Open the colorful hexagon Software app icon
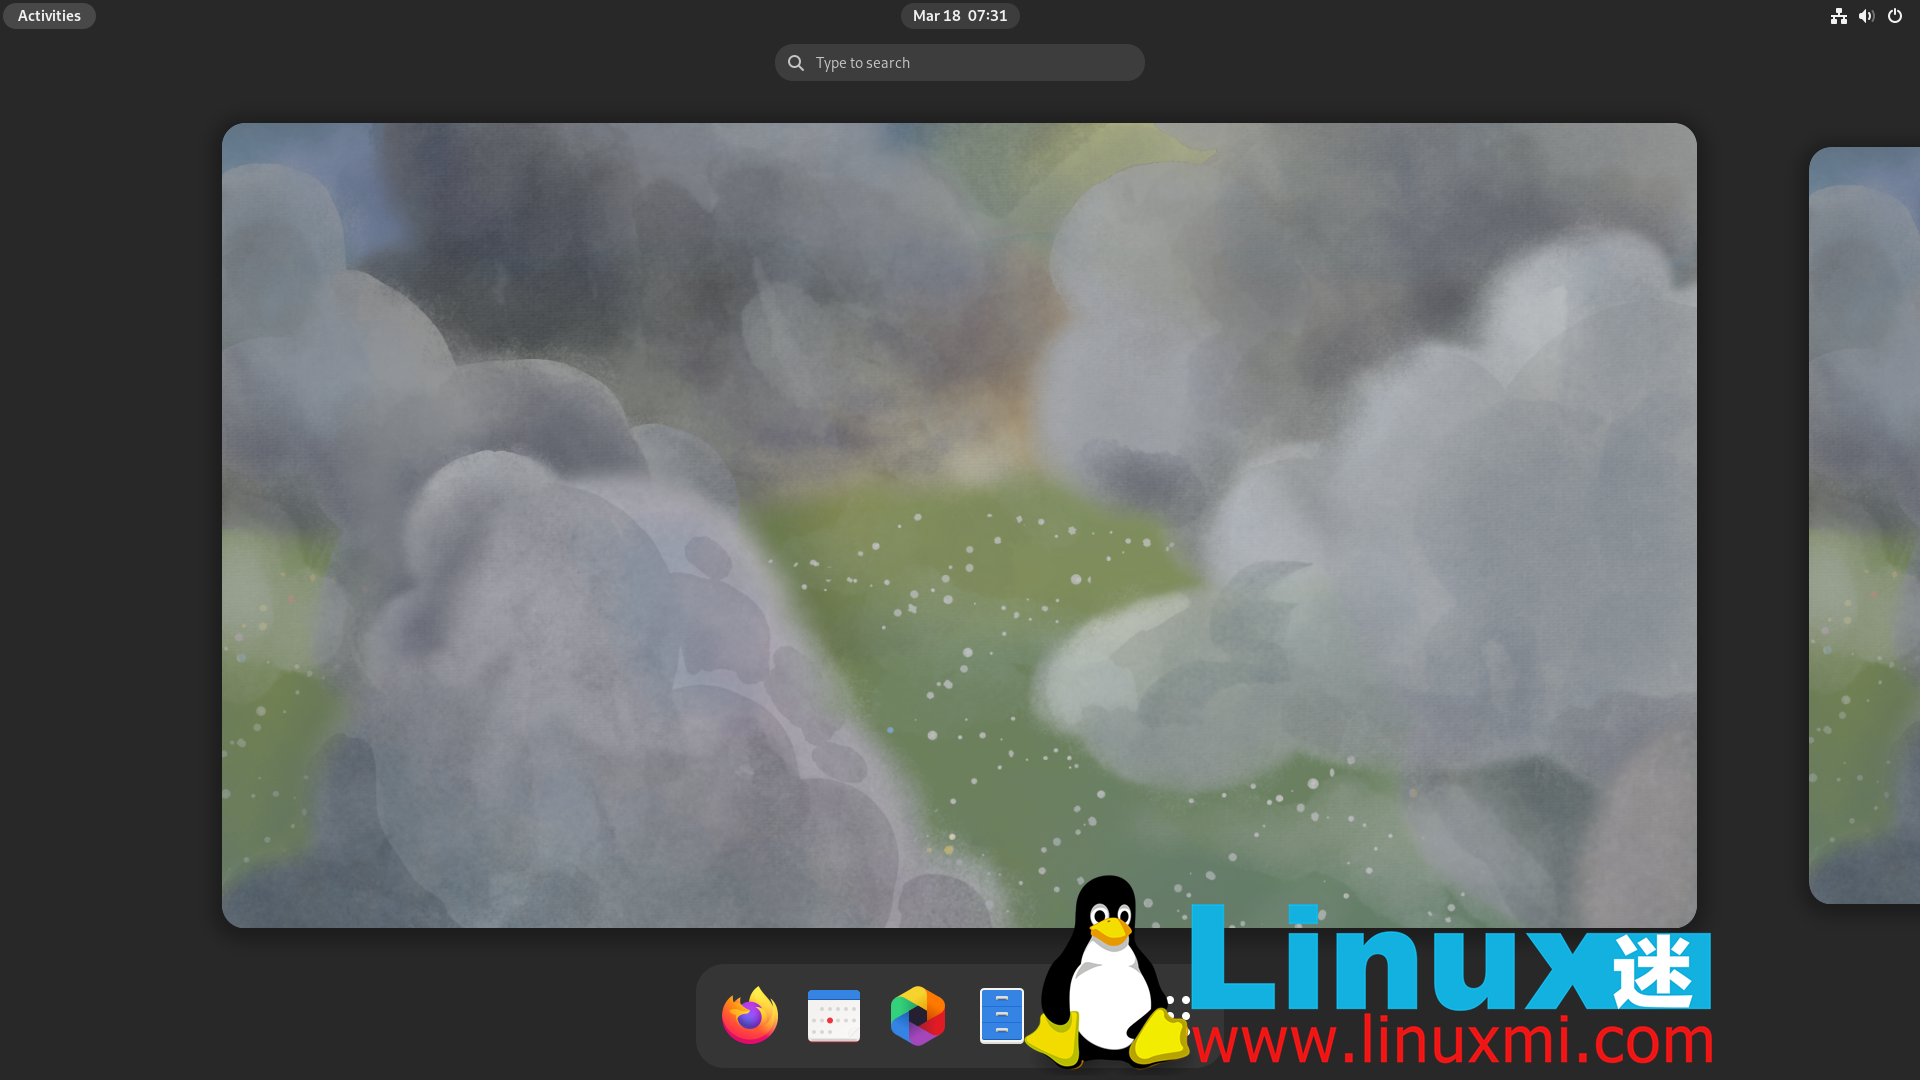Viewport: 1920px width, 1080px height. tap(918, 1015)
